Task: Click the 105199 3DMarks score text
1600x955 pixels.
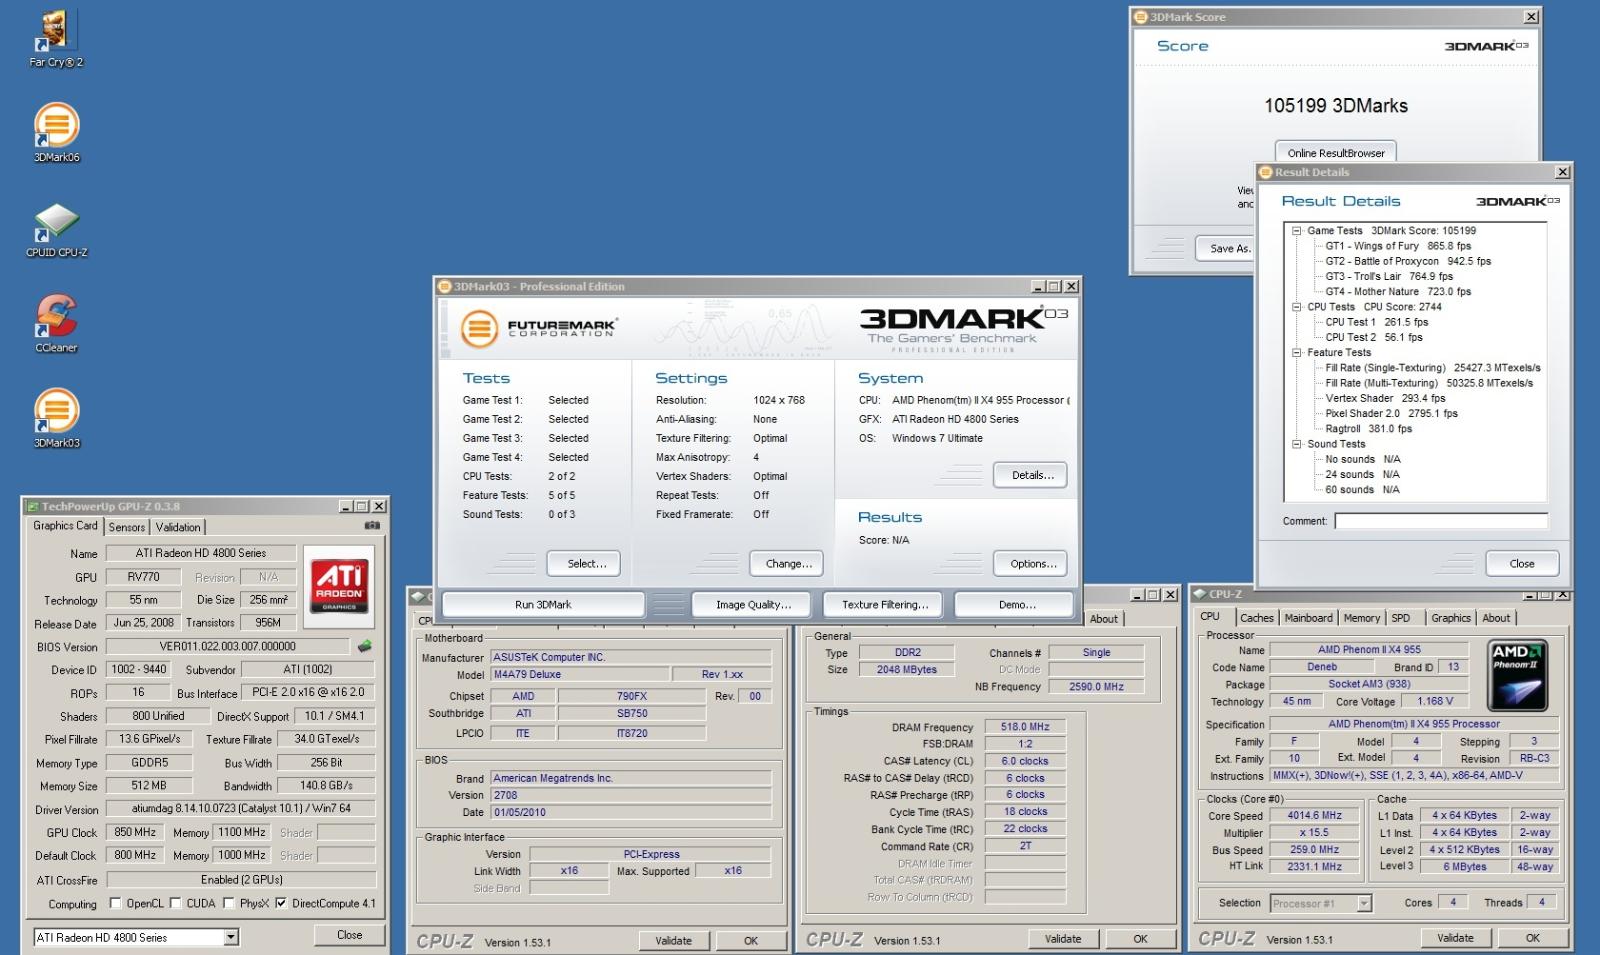Action: [x=1335, y=106]
